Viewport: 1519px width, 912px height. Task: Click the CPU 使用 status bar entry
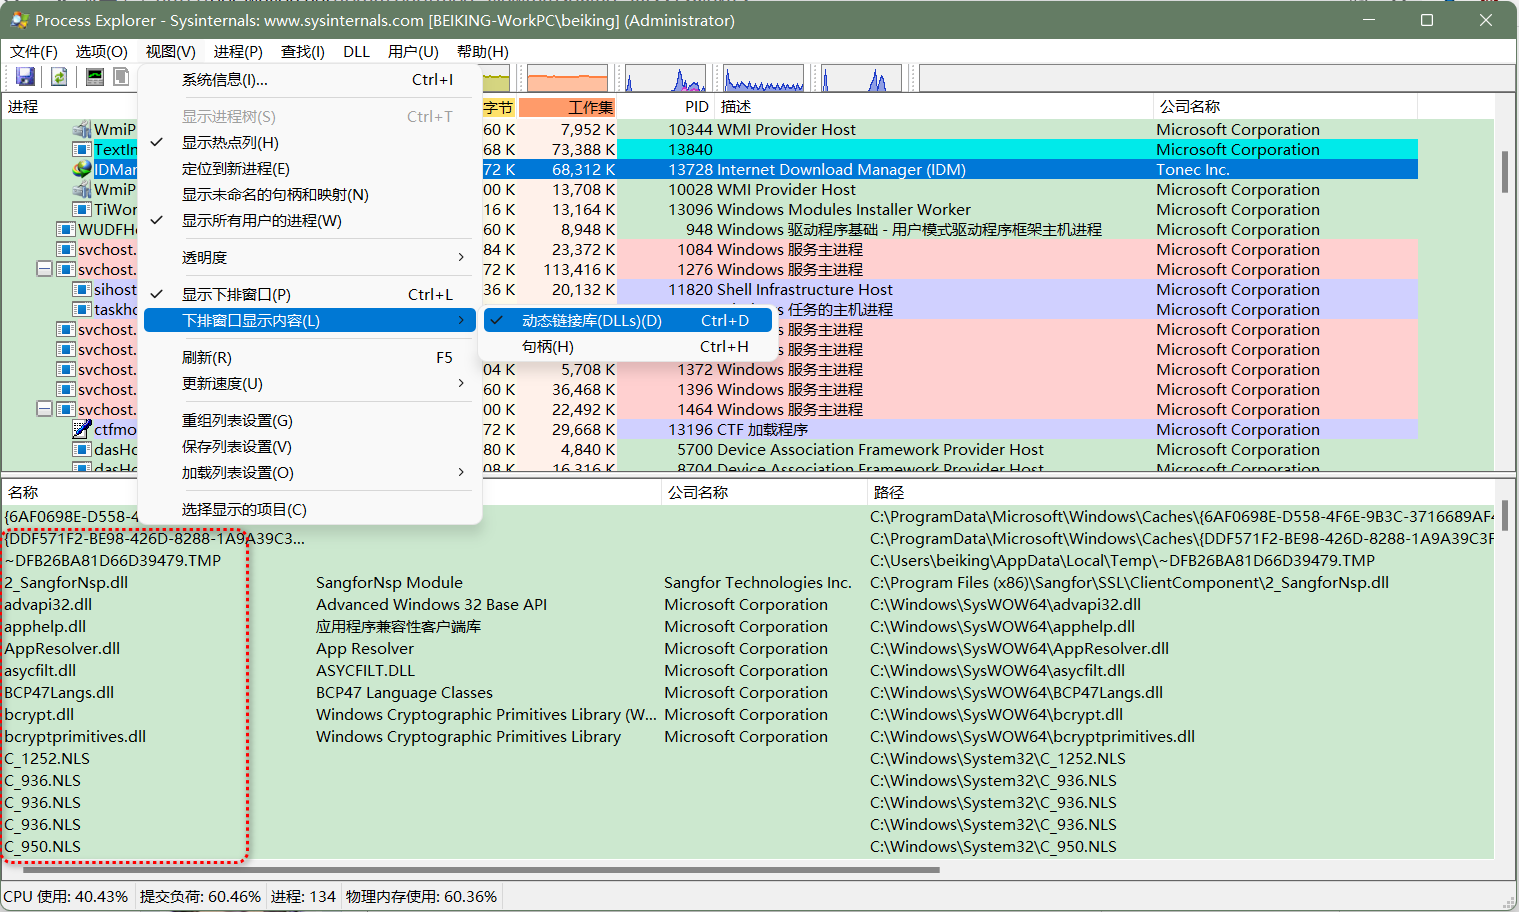pos(66,897)
